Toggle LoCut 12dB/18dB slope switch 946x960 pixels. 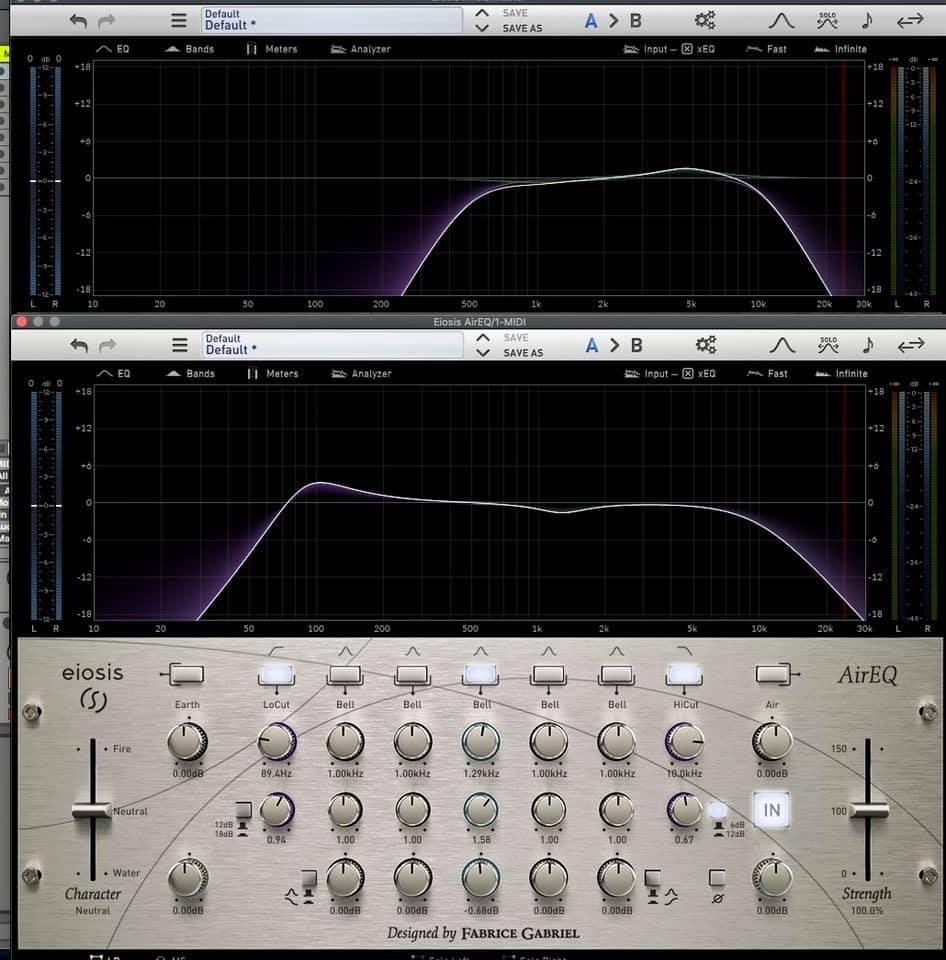(x=244, y=811)
